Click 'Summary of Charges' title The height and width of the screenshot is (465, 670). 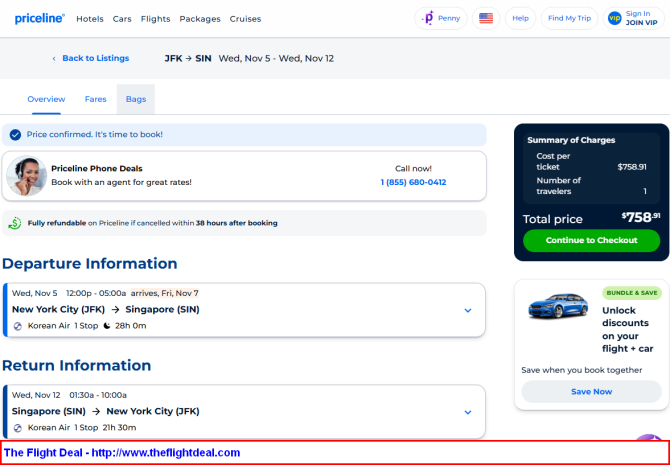click(x=571, y=140)
